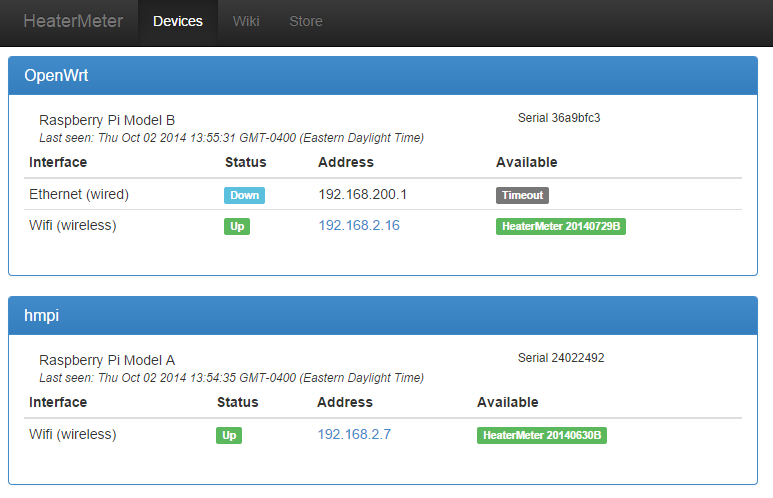Viewport: 773px width, 498px height.
Task: Click hmpi's Address column header
Action: [345, 402]
